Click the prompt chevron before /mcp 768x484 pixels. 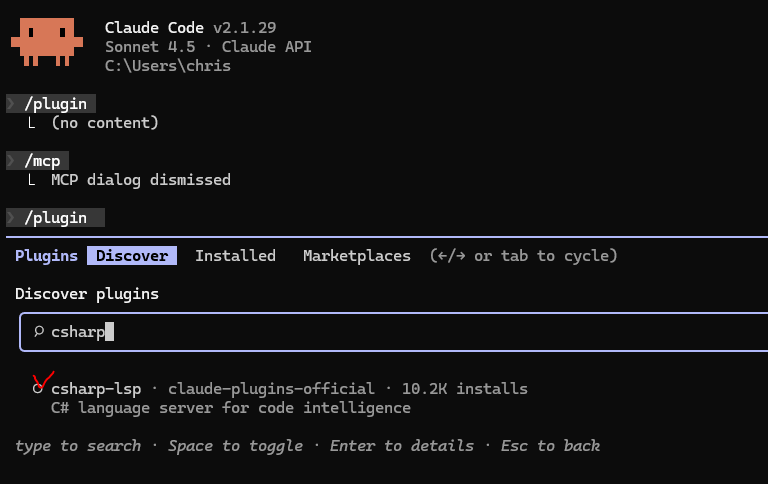(x=11, y=161)
